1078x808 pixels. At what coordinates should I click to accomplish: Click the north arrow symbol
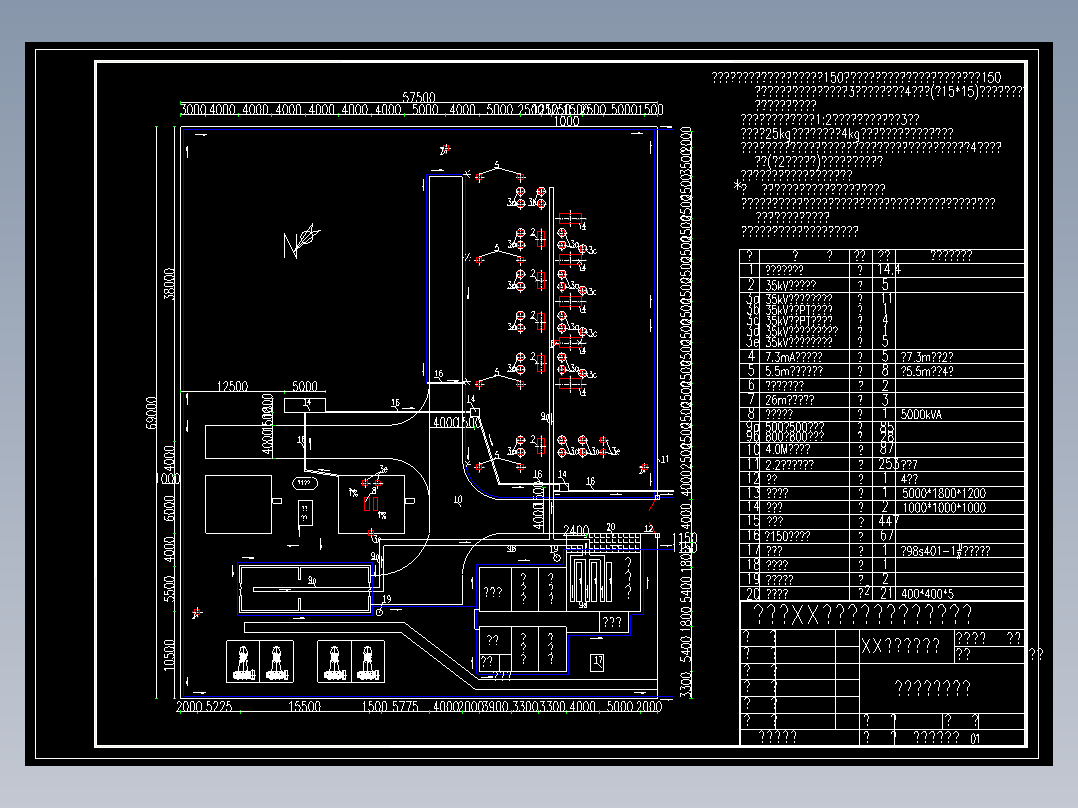click(x=301, y=241)
